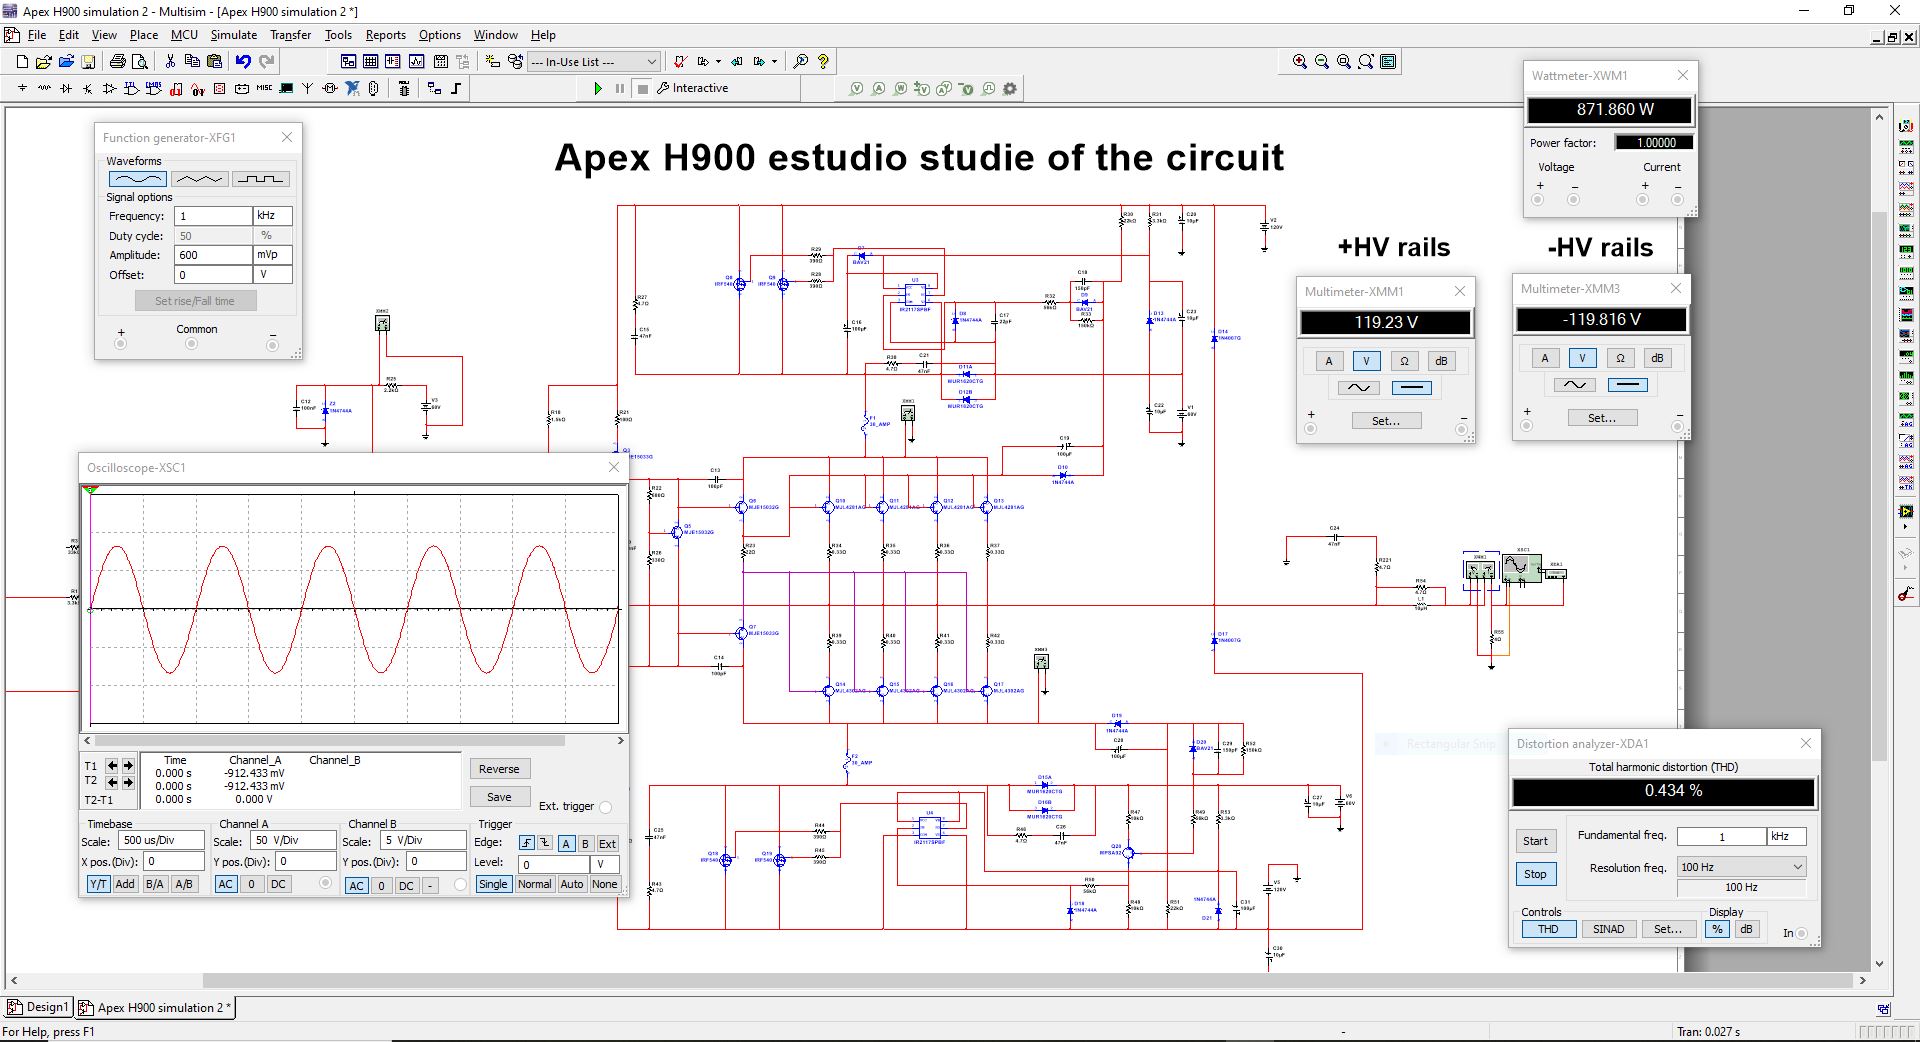Open the Simulate menu

[233, 35]
